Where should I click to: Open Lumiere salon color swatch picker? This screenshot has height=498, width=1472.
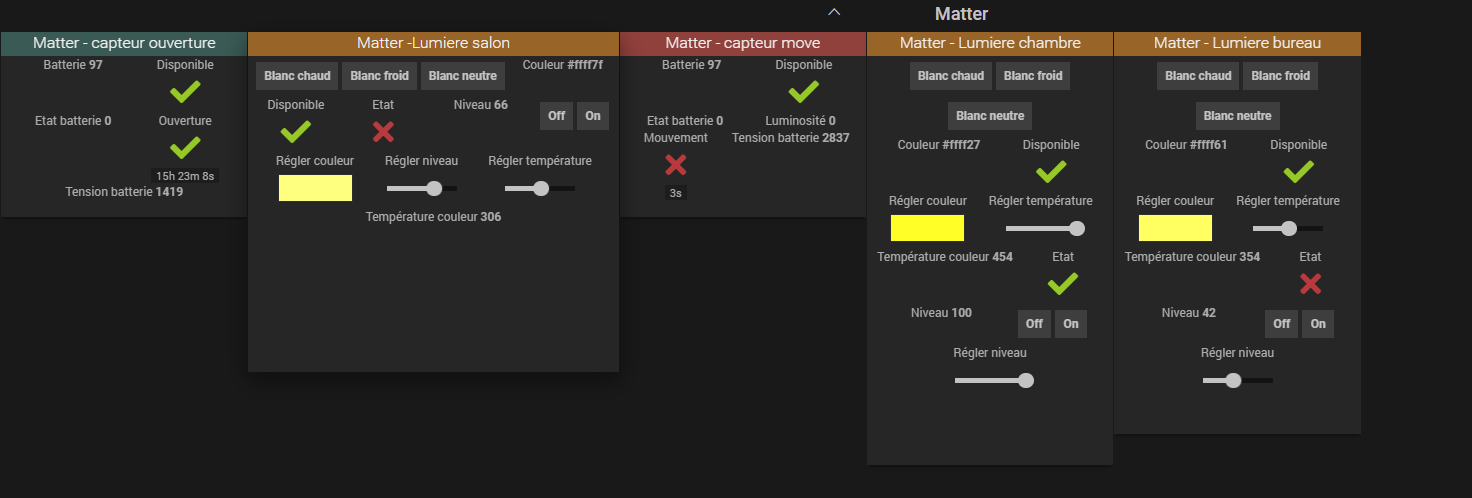point(315,188)
